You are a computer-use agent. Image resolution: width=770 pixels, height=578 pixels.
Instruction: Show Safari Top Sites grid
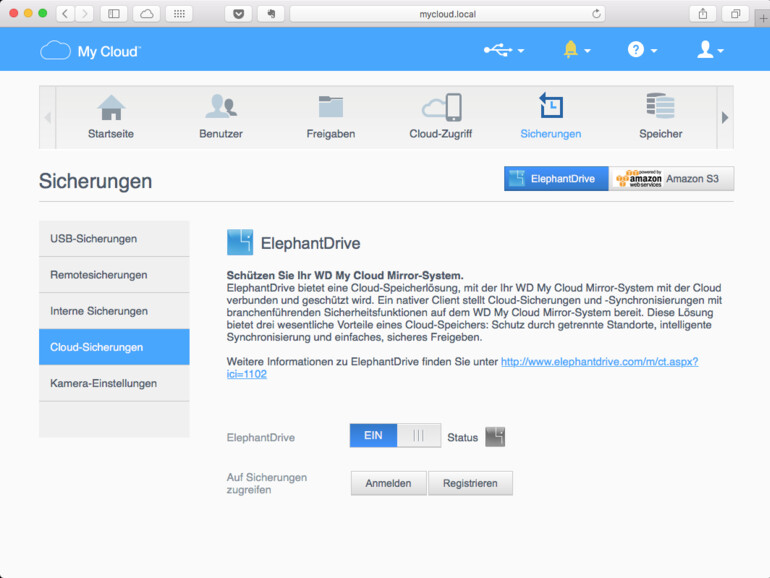coord(179,14)
